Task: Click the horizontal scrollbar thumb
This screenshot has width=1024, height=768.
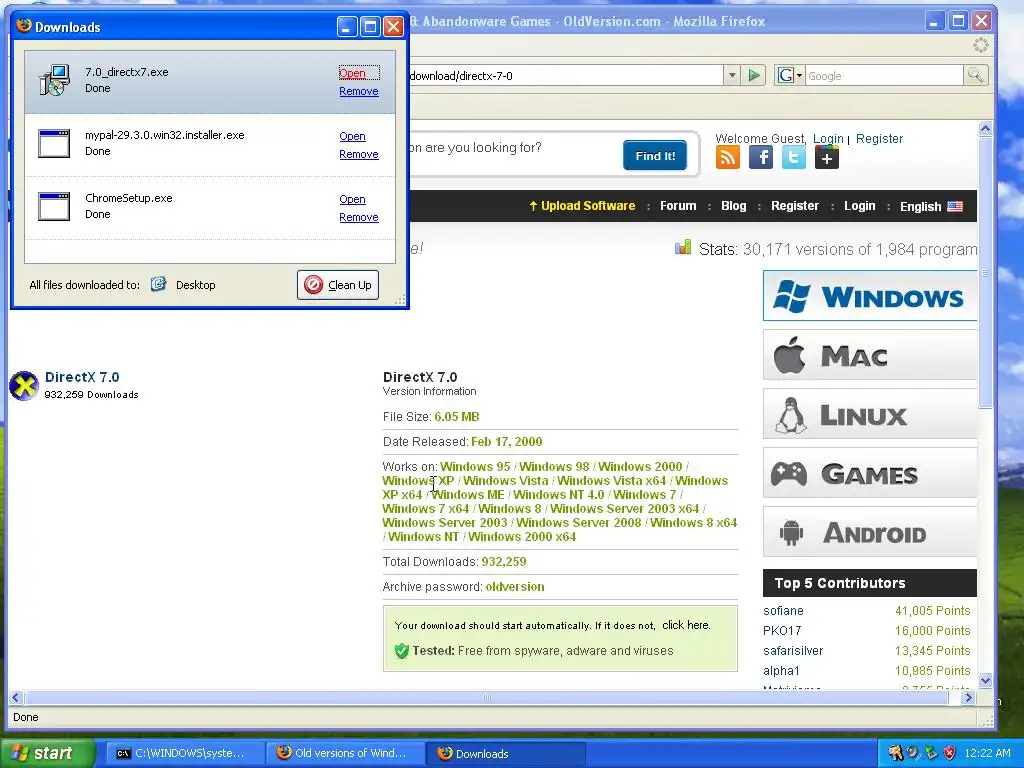Action: pyautogui.click(x=485, y=697)
